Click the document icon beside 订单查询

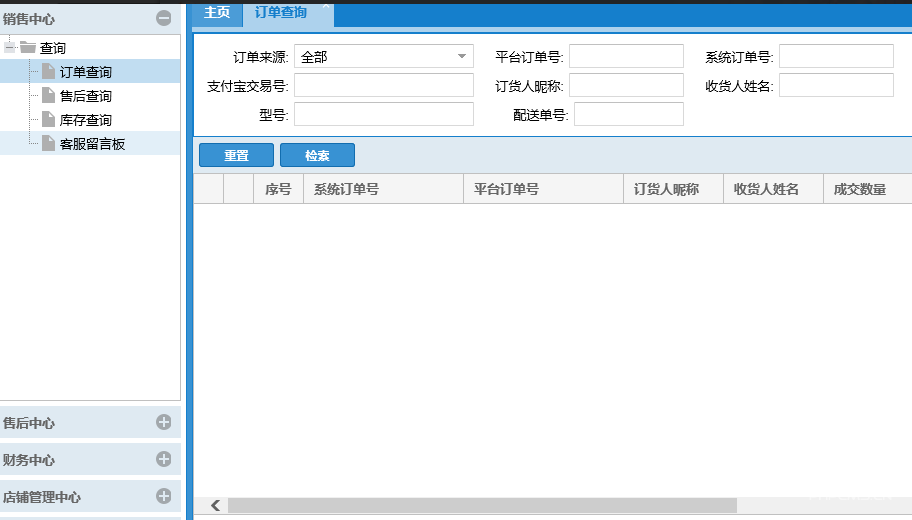[48, 72]
